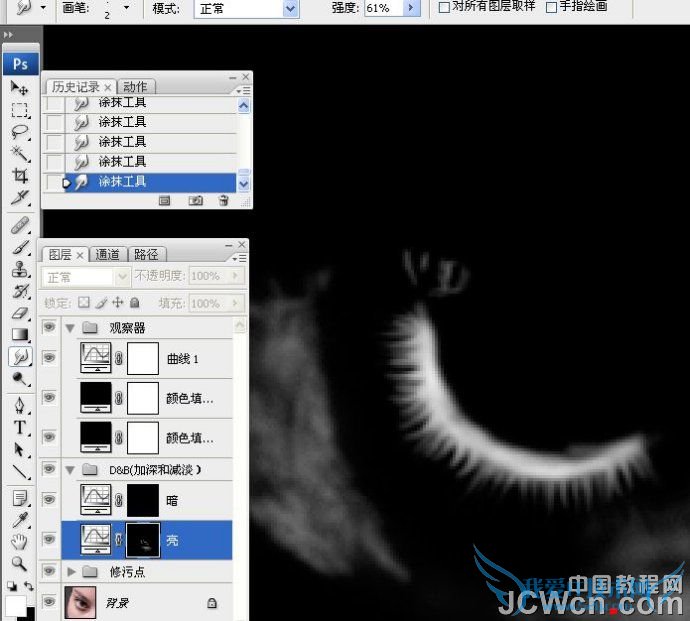Hide the 暗 curves layer
Viewport: 690px width, 621px height.
click(49, 500)
